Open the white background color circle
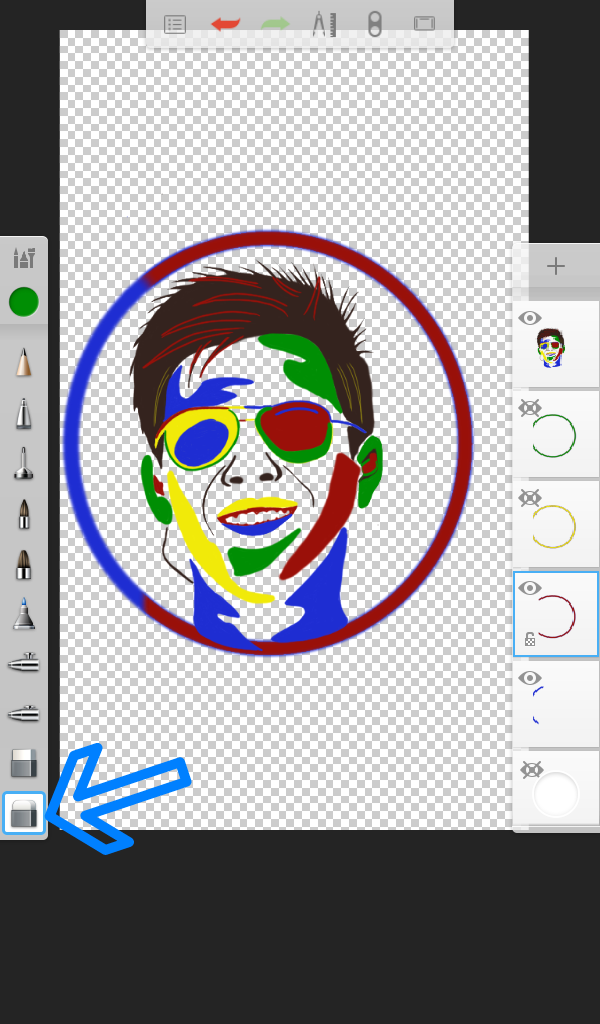Image resolution: width=600 pixels, height=1024 pixels. 556,794
